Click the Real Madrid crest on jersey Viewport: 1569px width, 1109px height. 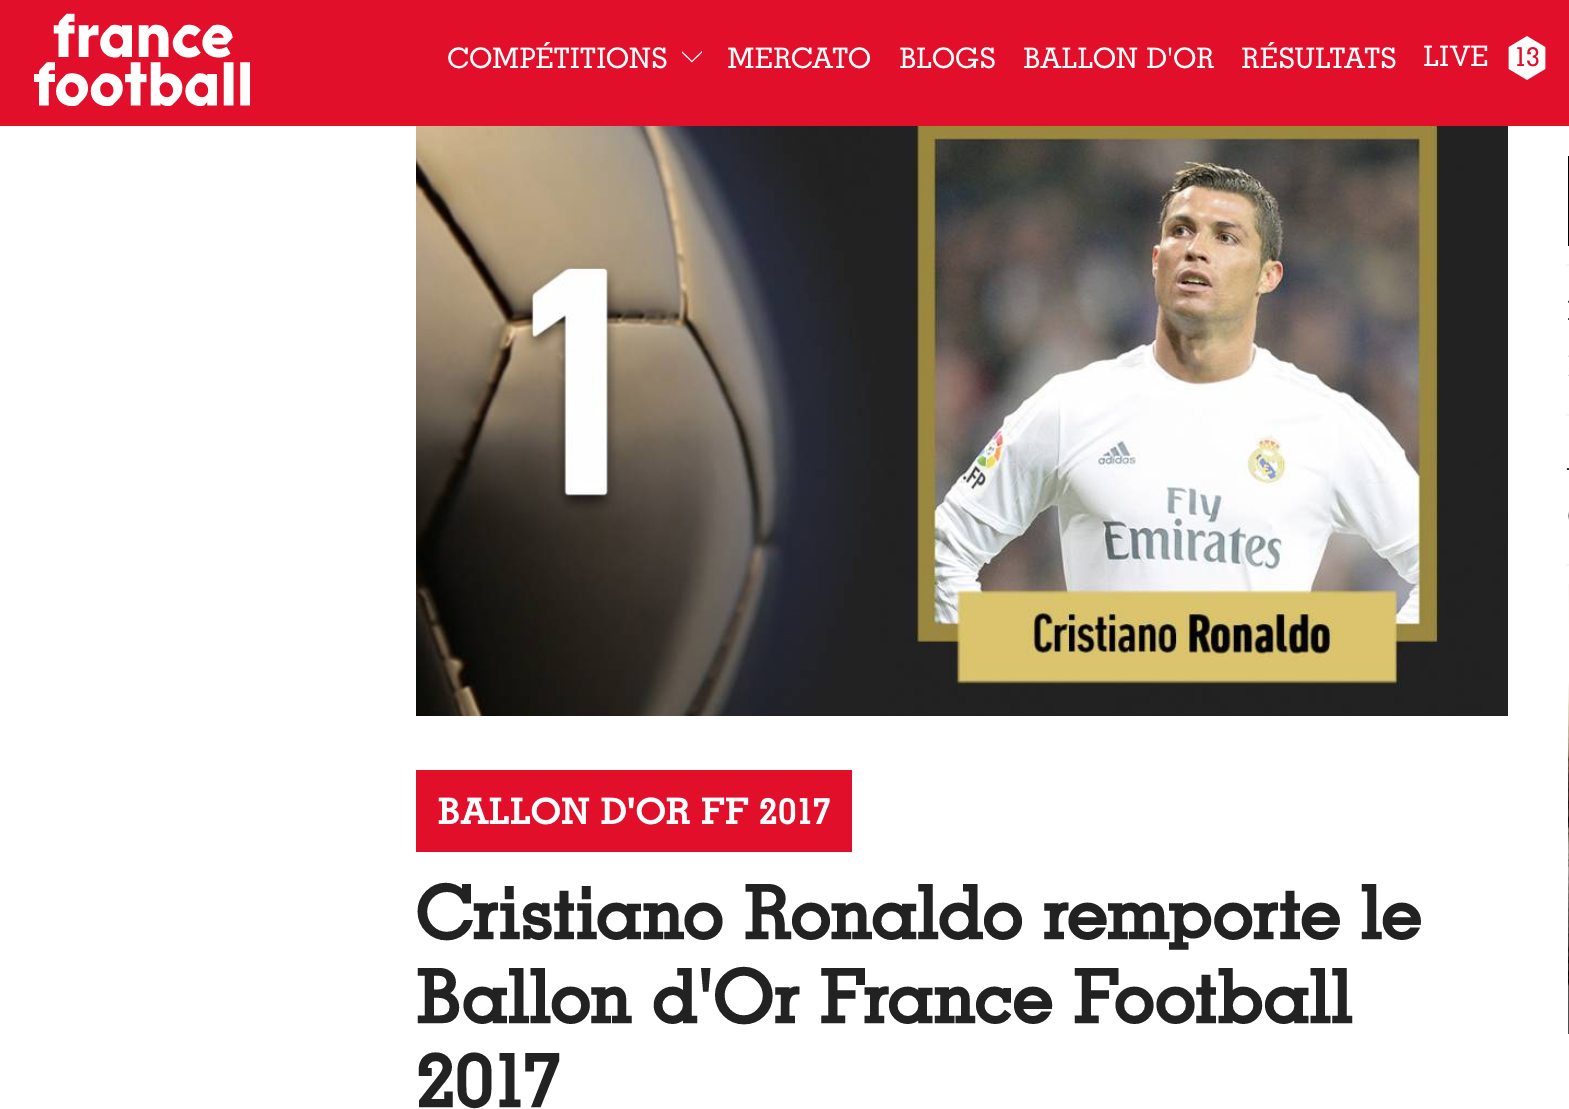pos(1266,462)
